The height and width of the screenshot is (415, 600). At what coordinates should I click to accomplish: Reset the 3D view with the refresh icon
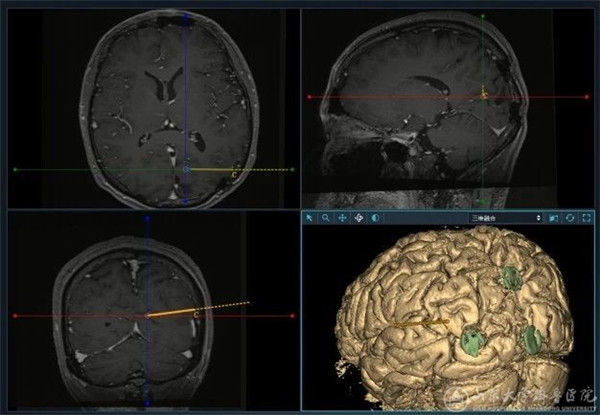click(569, 217)
